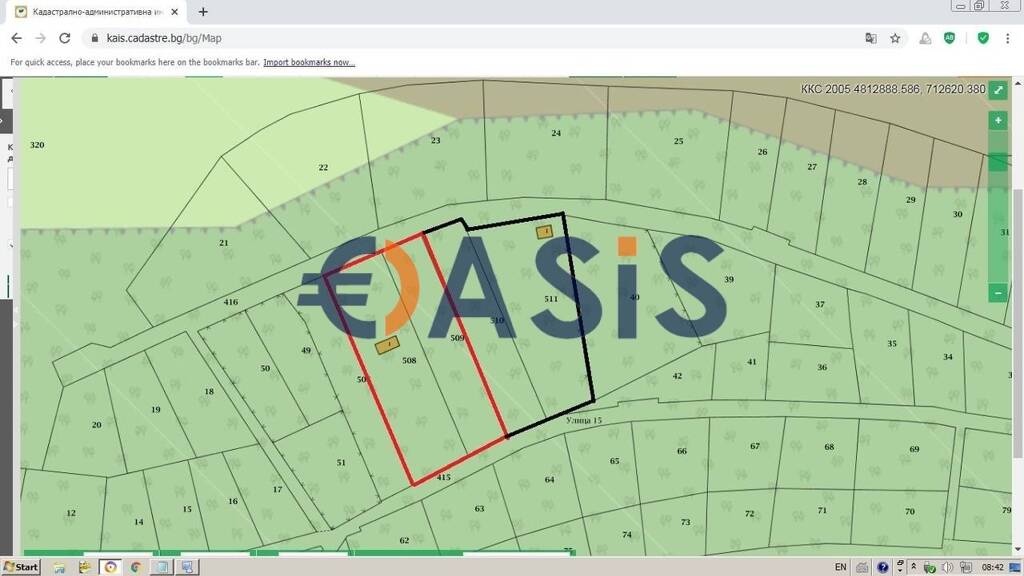Open the translate page icon in address bar
This screenshot has width=1024, height=576.
(871, 38)
